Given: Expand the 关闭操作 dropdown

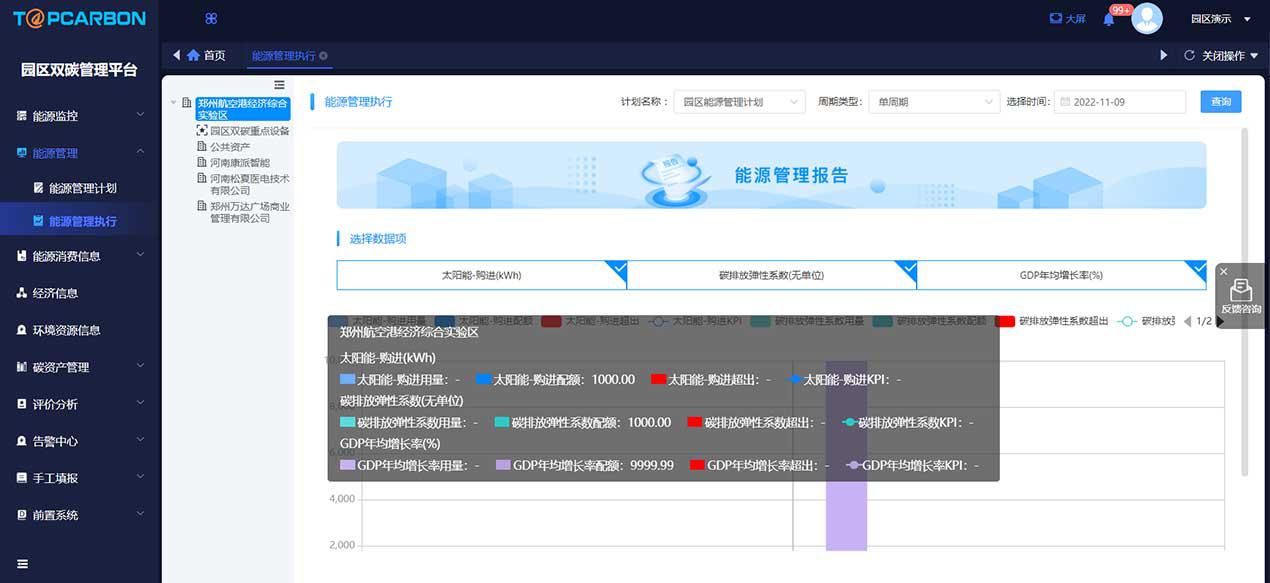Looking at the screenshot, I should pos(1221,56).
